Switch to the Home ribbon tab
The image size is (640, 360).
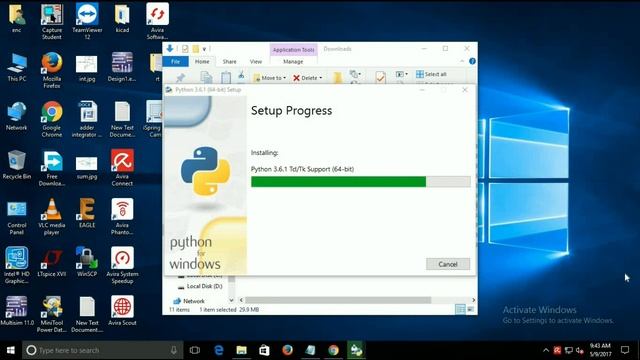click(202, 61)
